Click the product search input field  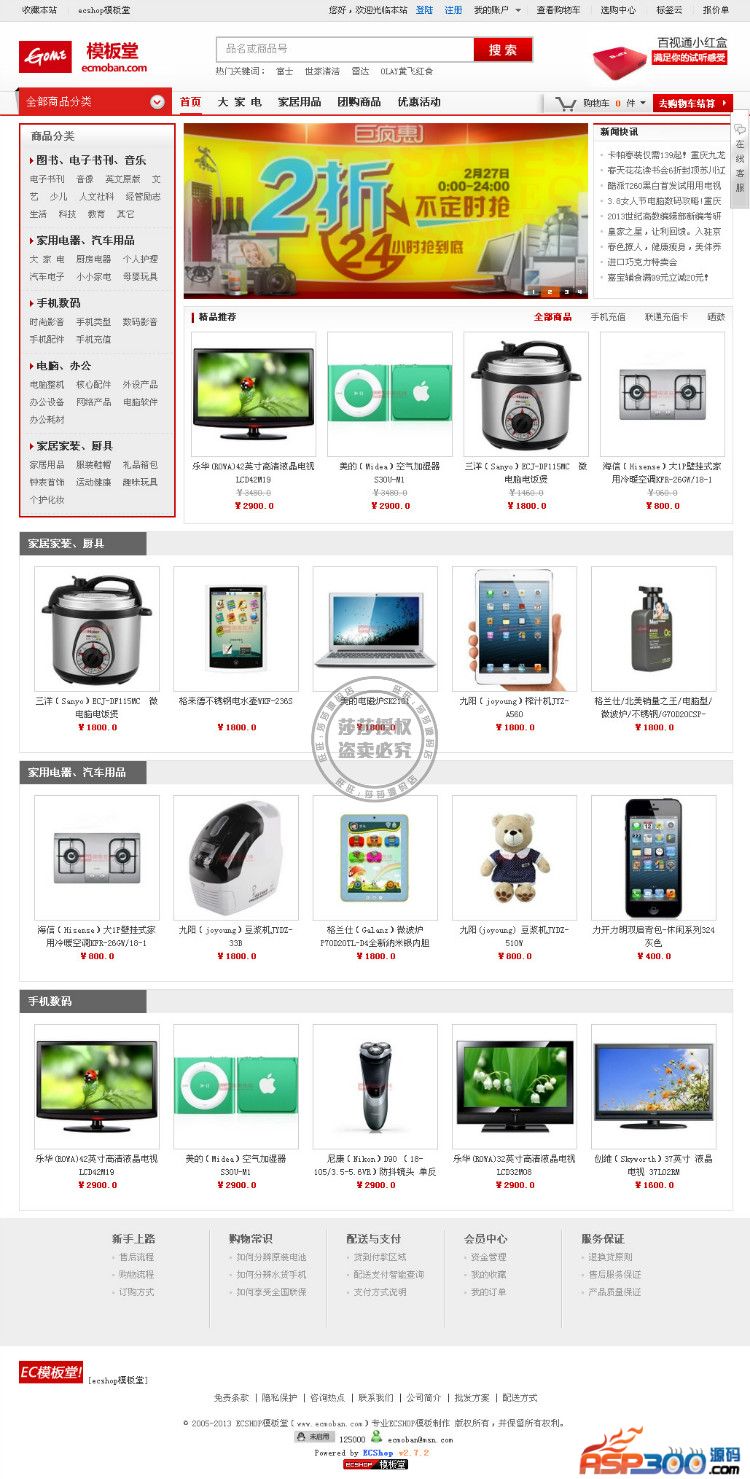pos(345,49)
